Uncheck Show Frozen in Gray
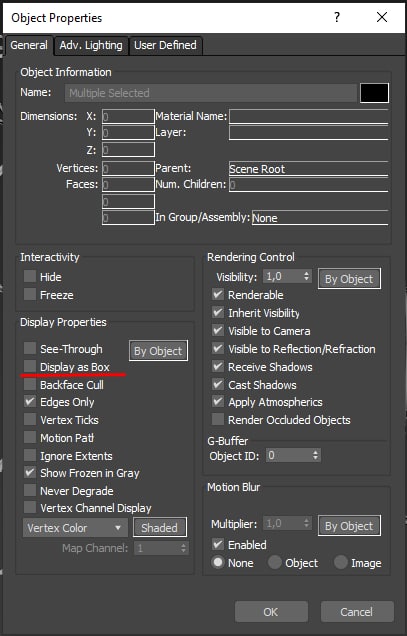The width and height of the screenshot is (407, 636). tap(30, 473)
